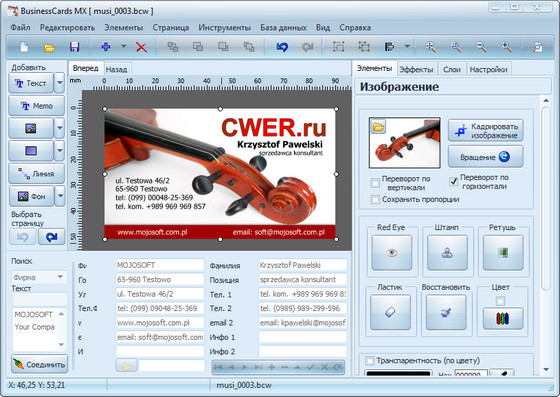This screenshot has height=397, width=560.
Task: Click the blue plus add icon in the toolbar
Action: coord(106,47)
